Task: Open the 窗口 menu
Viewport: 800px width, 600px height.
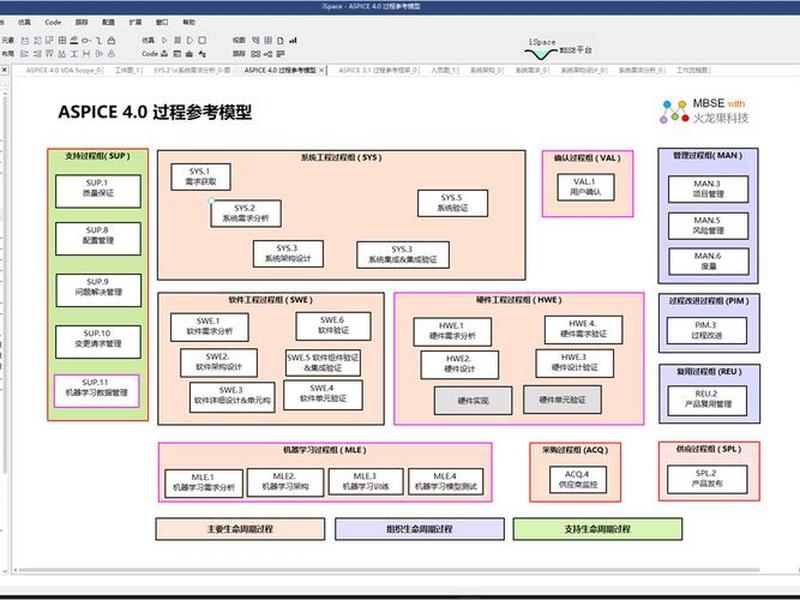Action: (x=162, y=22)
